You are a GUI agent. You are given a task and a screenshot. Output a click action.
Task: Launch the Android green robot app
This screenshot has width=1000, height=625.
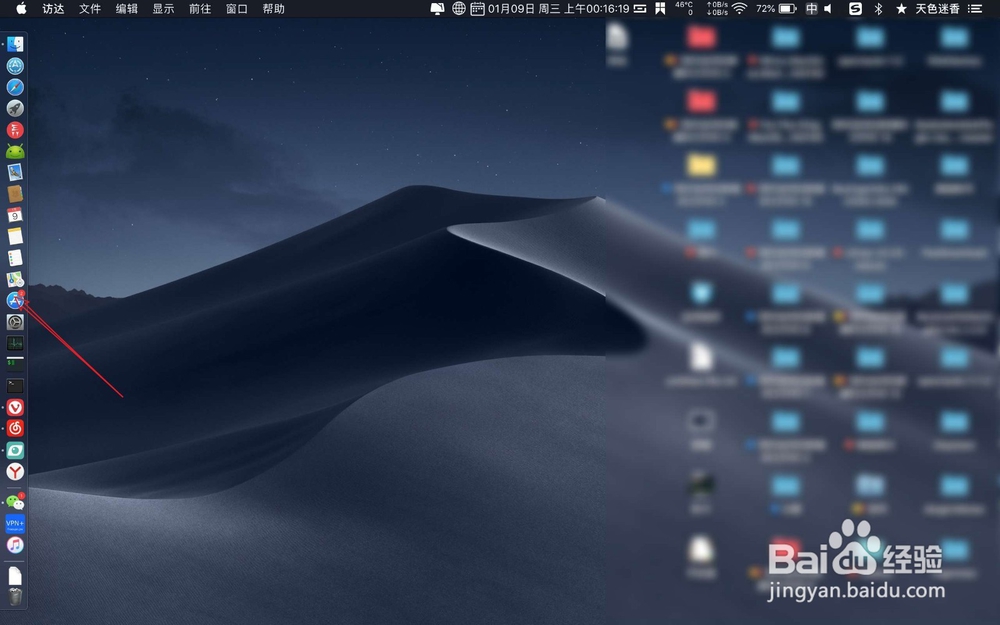point(15,151)
